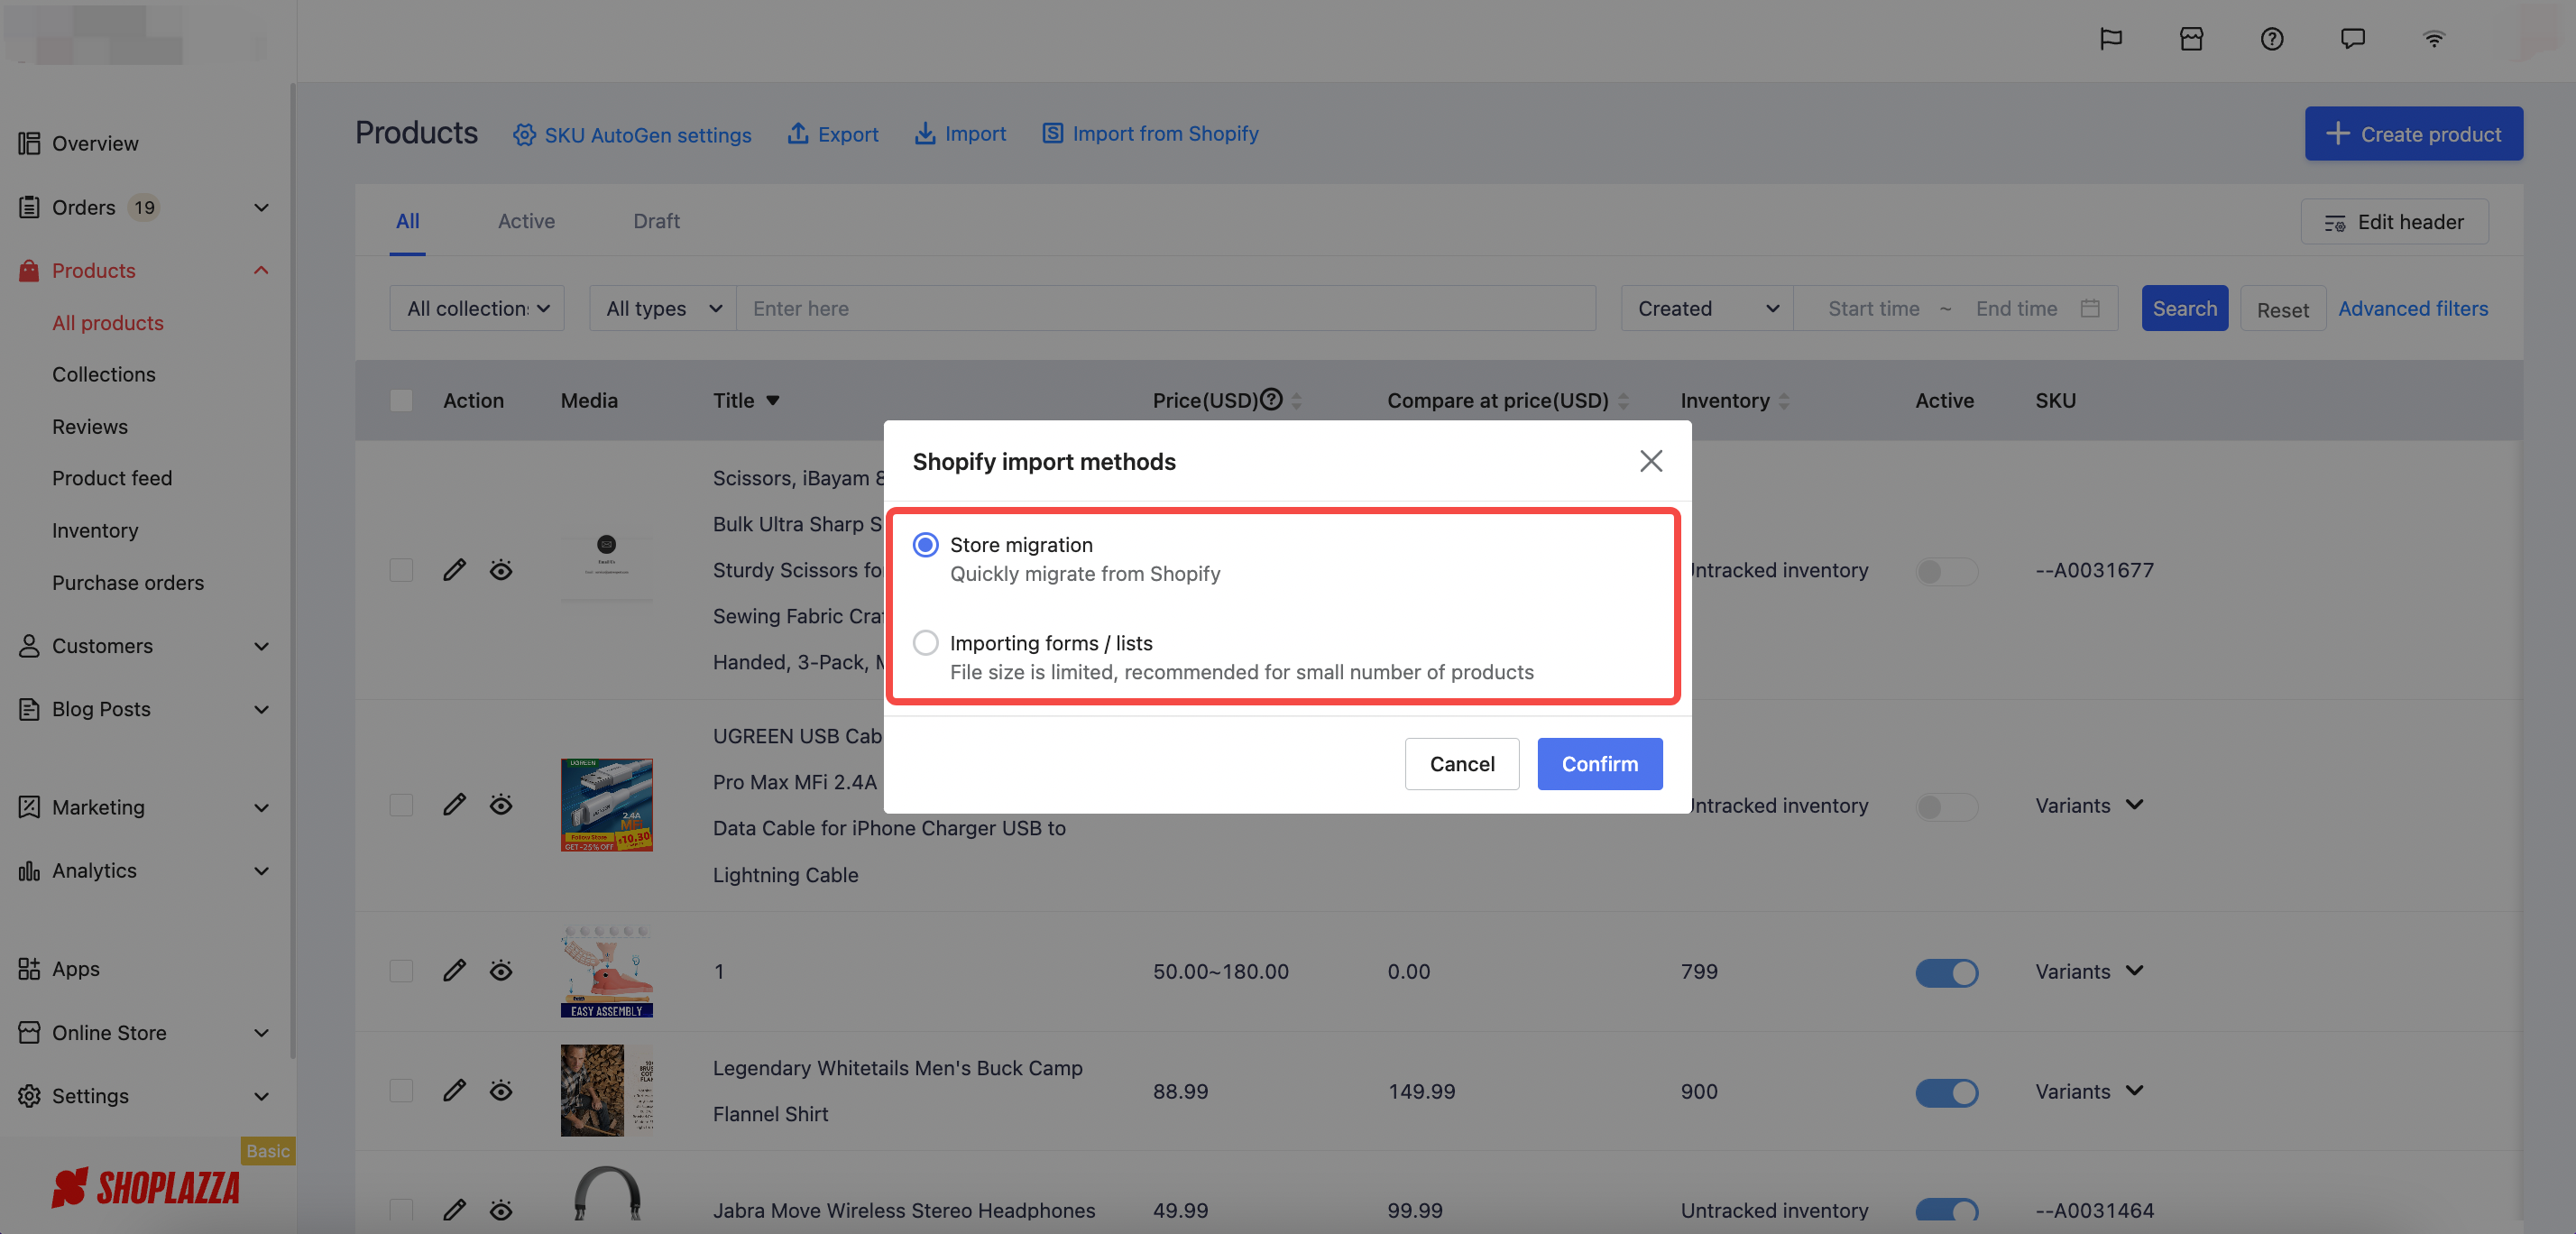Preview the UGREEN USB Cable eye icon

coord(501,804)
